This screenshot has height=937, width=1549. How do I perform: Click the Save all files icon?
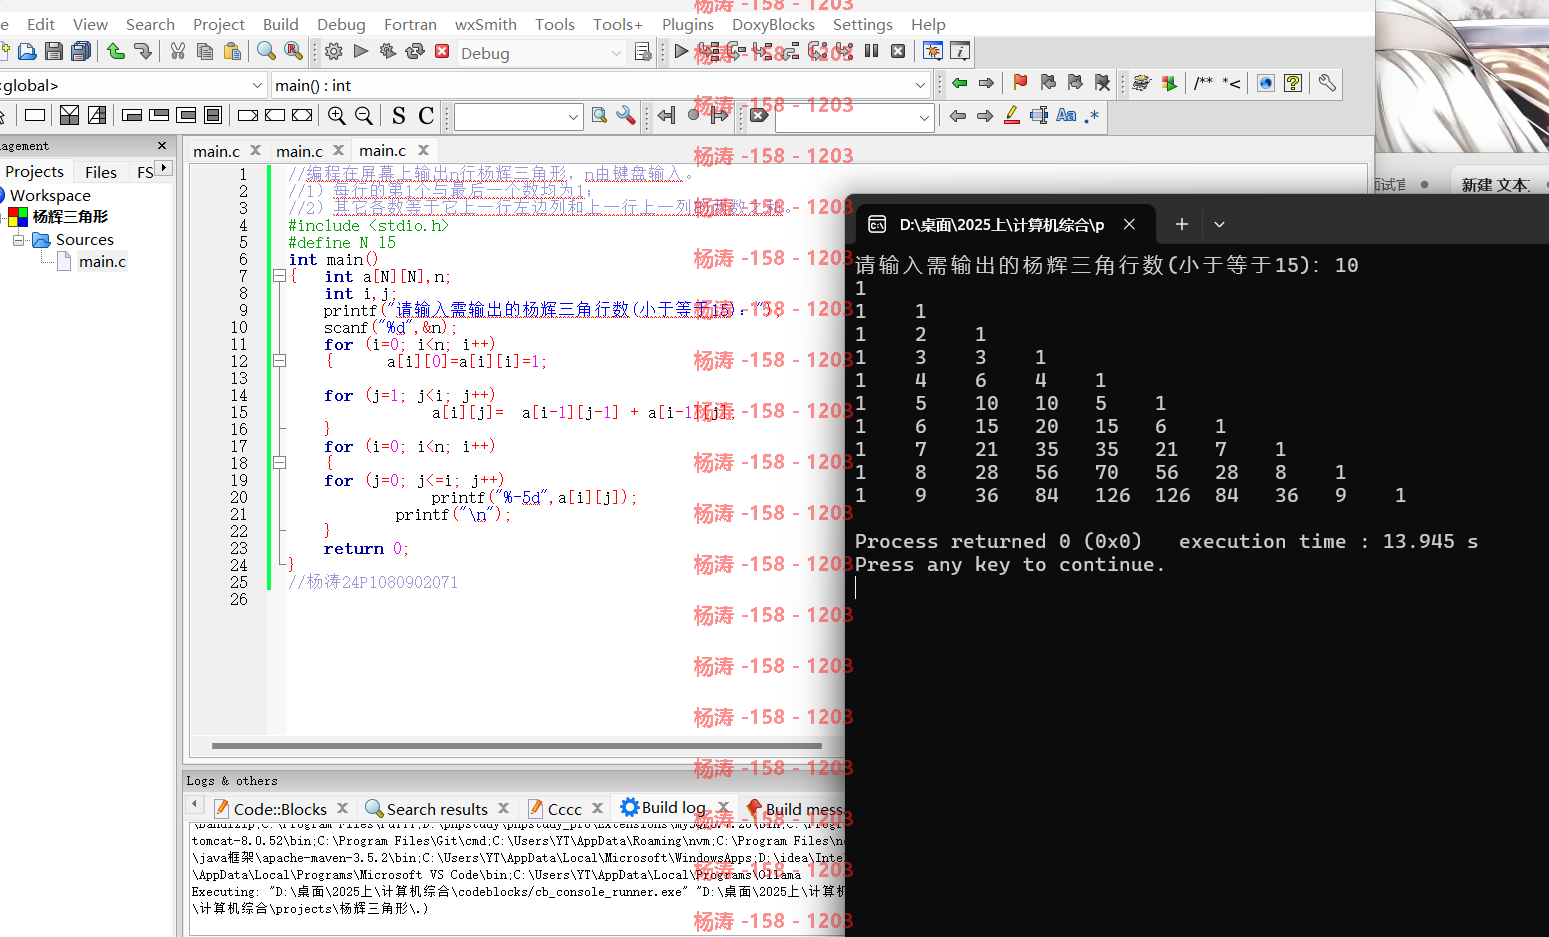point(82,51)
